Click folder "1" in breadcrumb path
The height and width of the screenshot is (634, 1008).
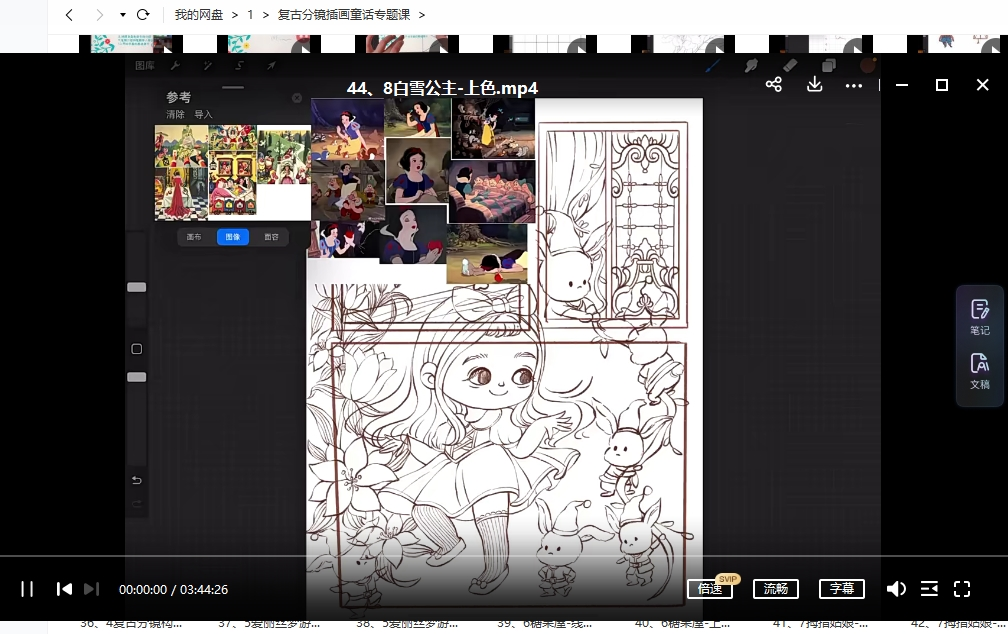click(x=250, y=15)
